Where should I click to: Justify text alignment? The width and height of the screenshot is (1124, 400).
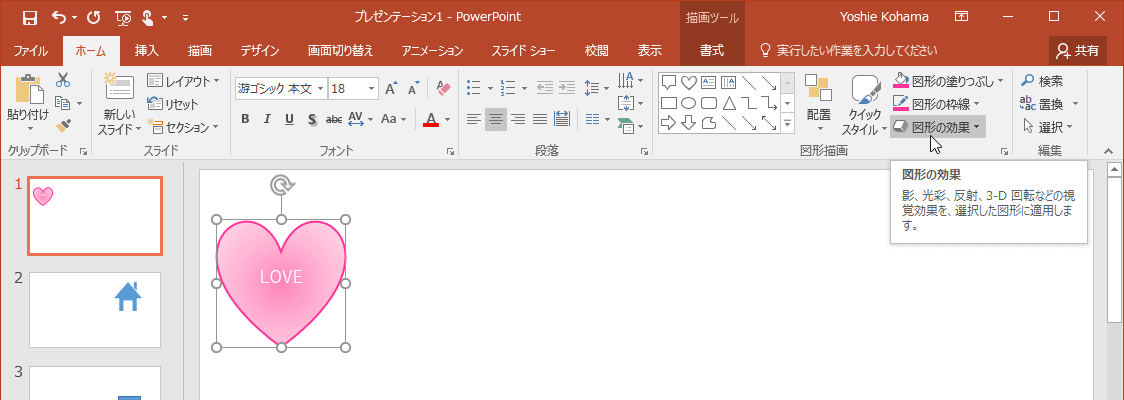pos(540,119)
